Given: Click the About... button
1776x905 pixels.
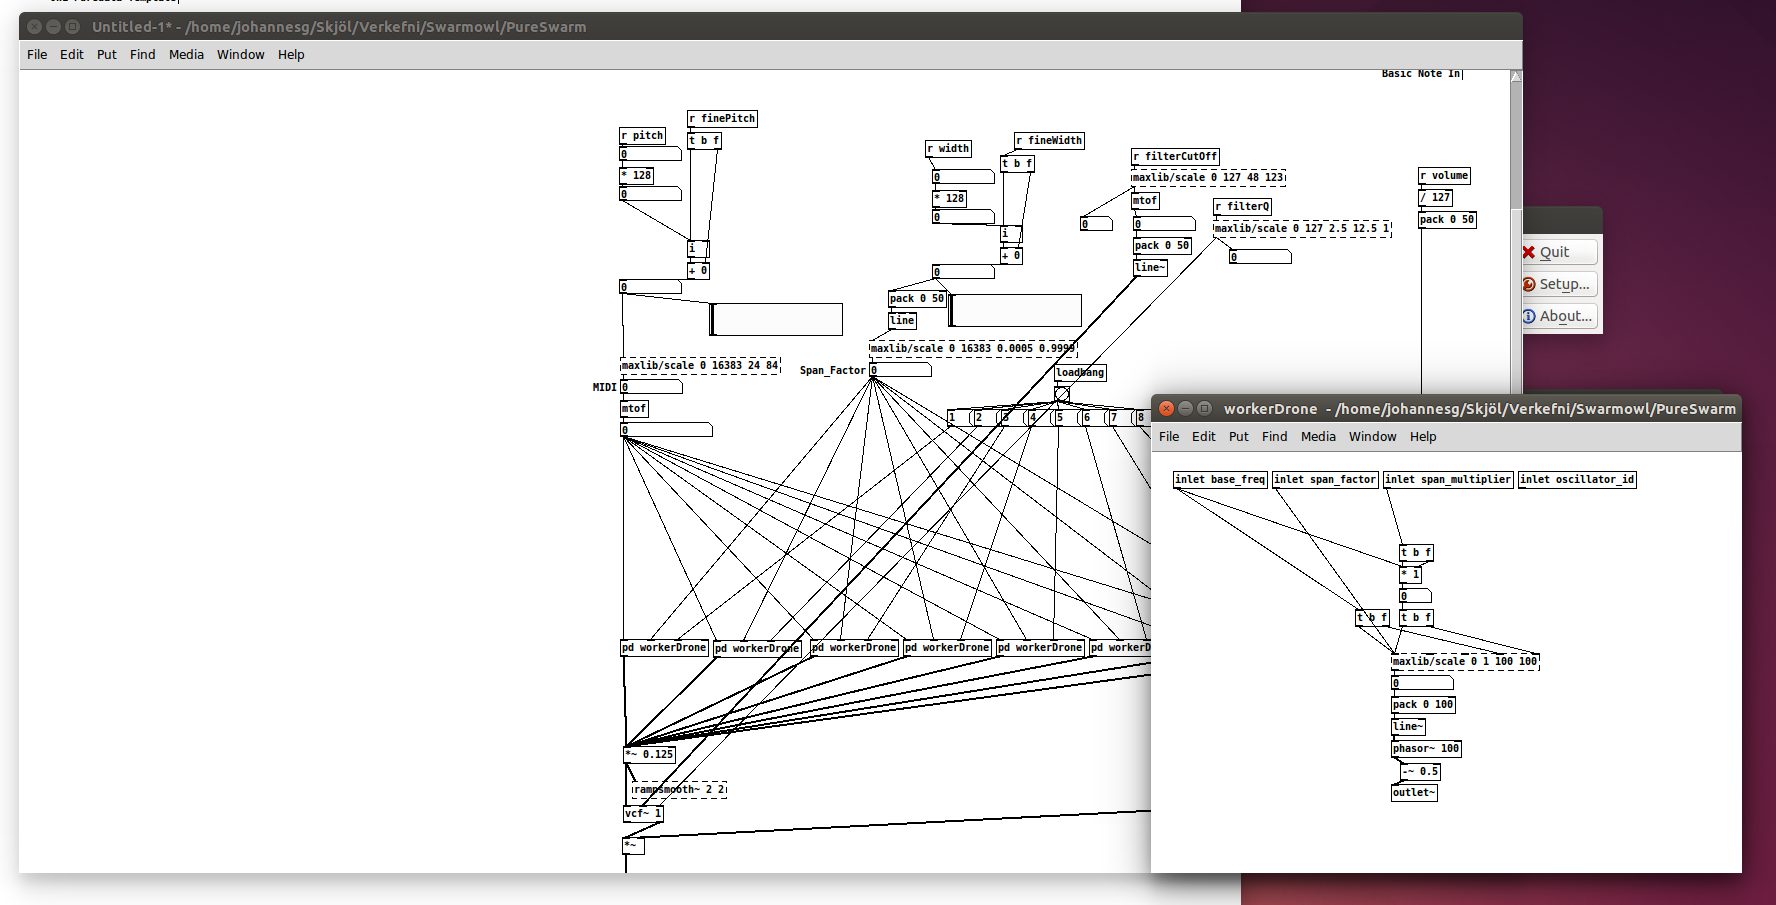Looking at the screenshot, I should [1559, 316].
